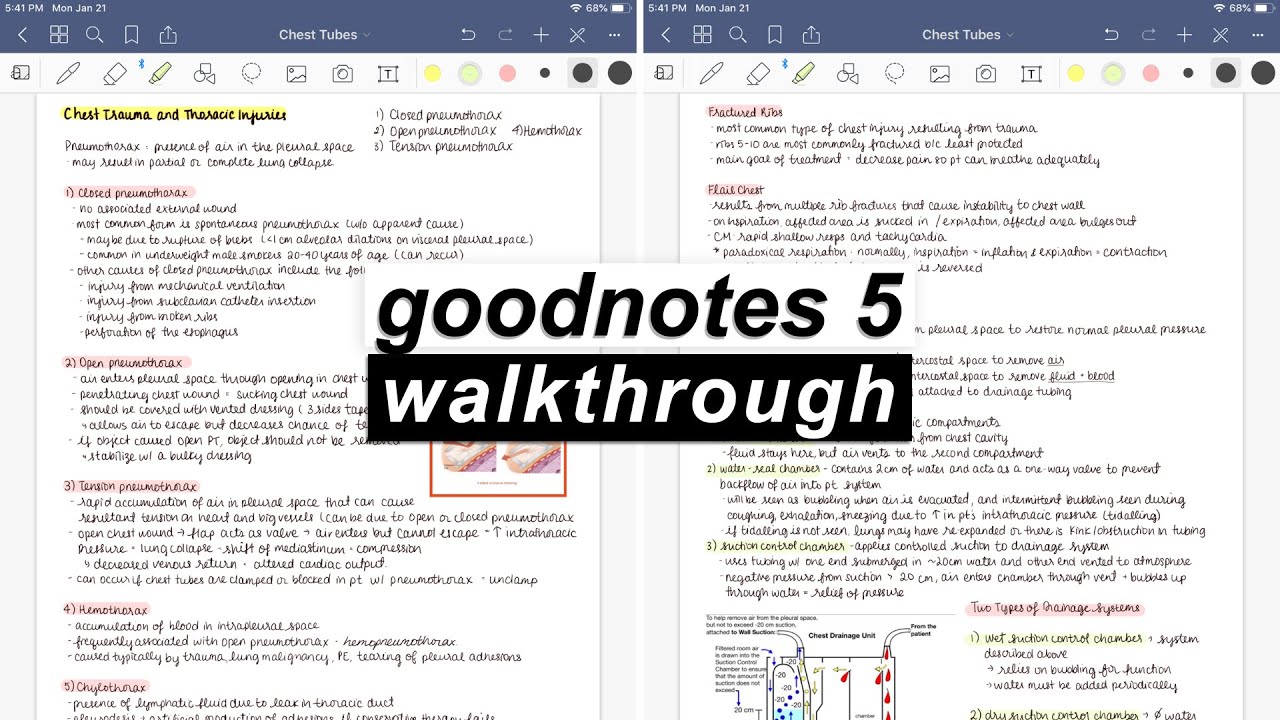Pick green highlighter color in Fractured Ribs window
Image resolution: width=1280 pixels, height=720 pixels.
1113,73
